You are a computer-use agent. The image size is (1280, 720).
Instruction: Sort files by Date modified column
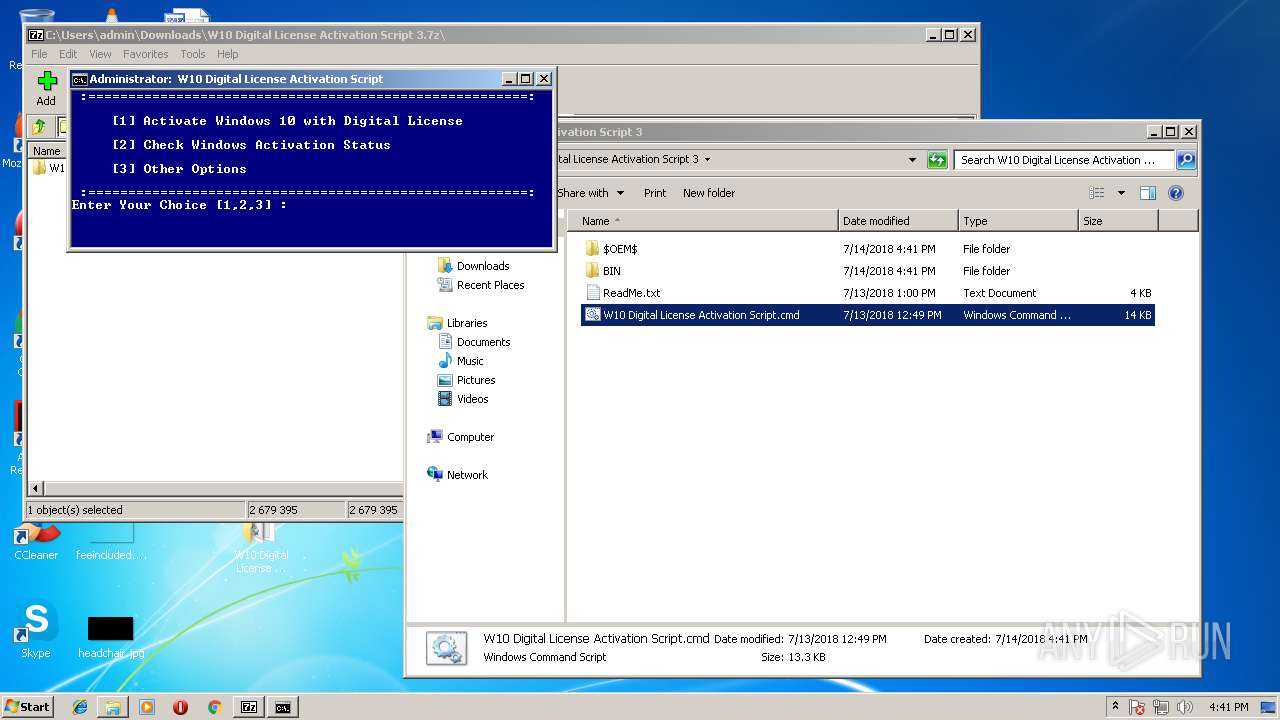898,221
